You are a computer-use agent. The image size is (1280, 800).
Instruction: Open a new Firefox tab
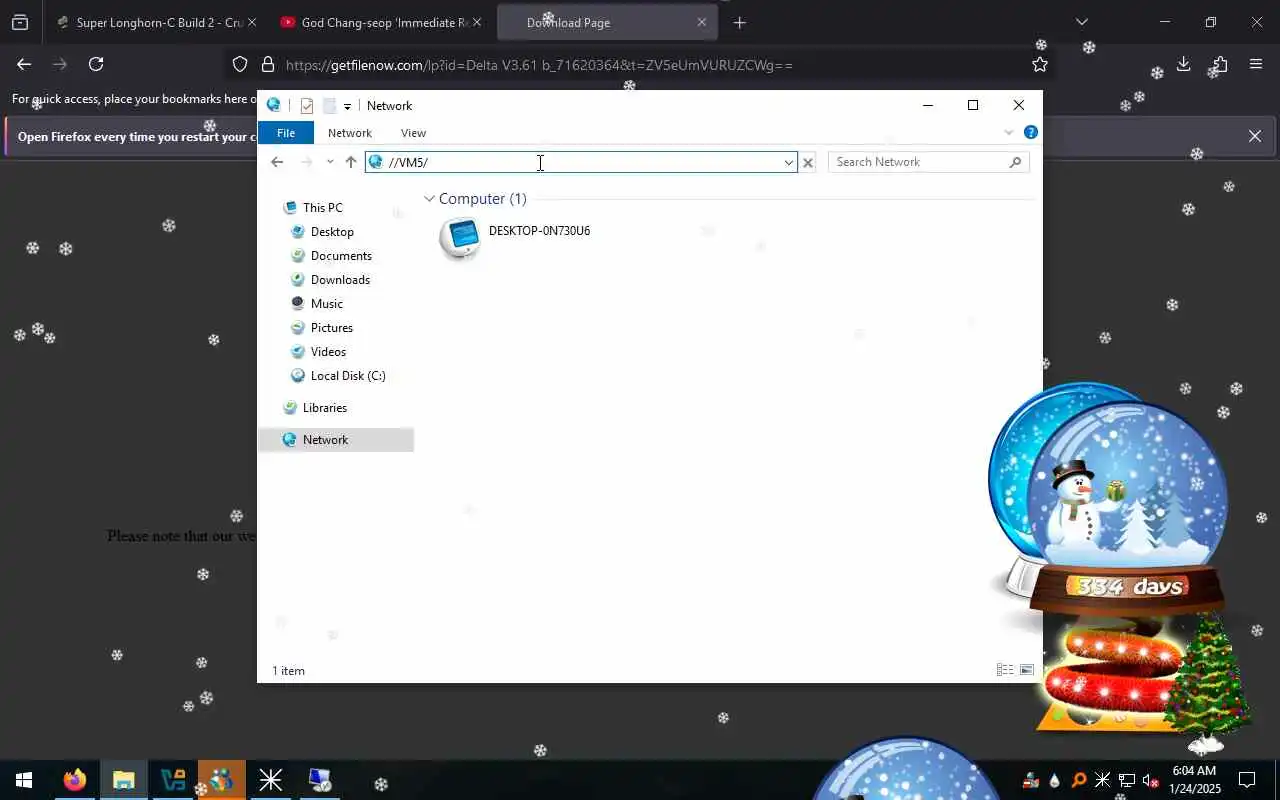point(739,22)
